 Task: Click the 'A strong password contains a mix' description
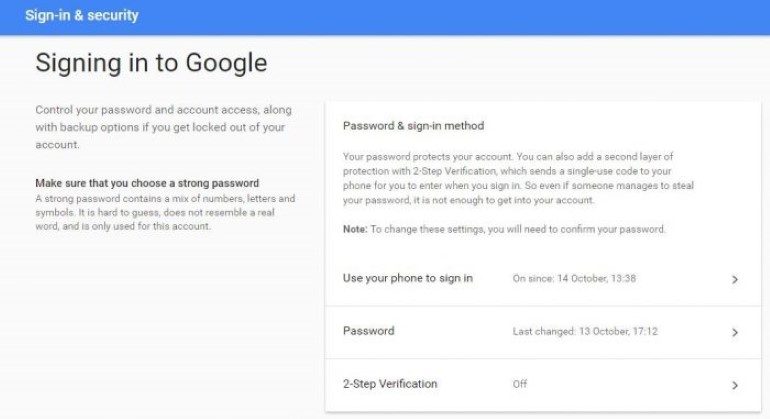pyautogui.click(x=165, y=198)
